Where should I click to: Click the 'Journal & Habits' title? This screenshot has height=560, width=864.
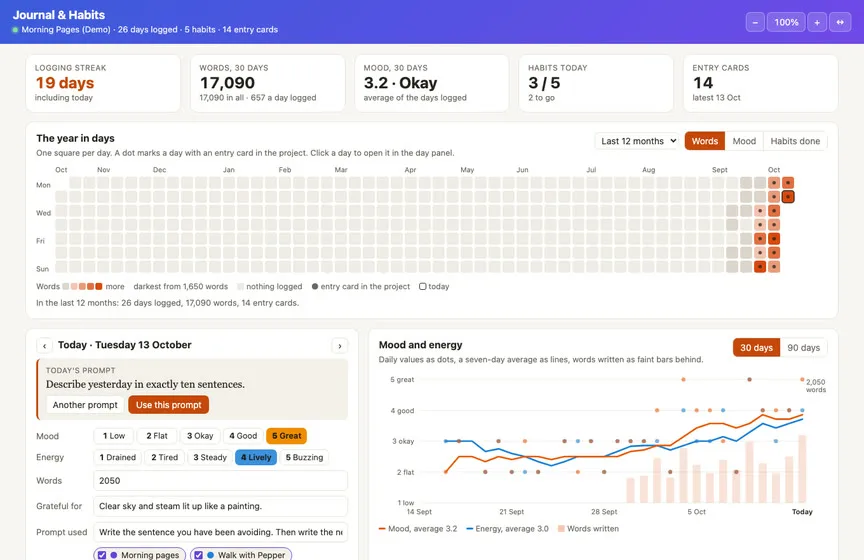59,15
